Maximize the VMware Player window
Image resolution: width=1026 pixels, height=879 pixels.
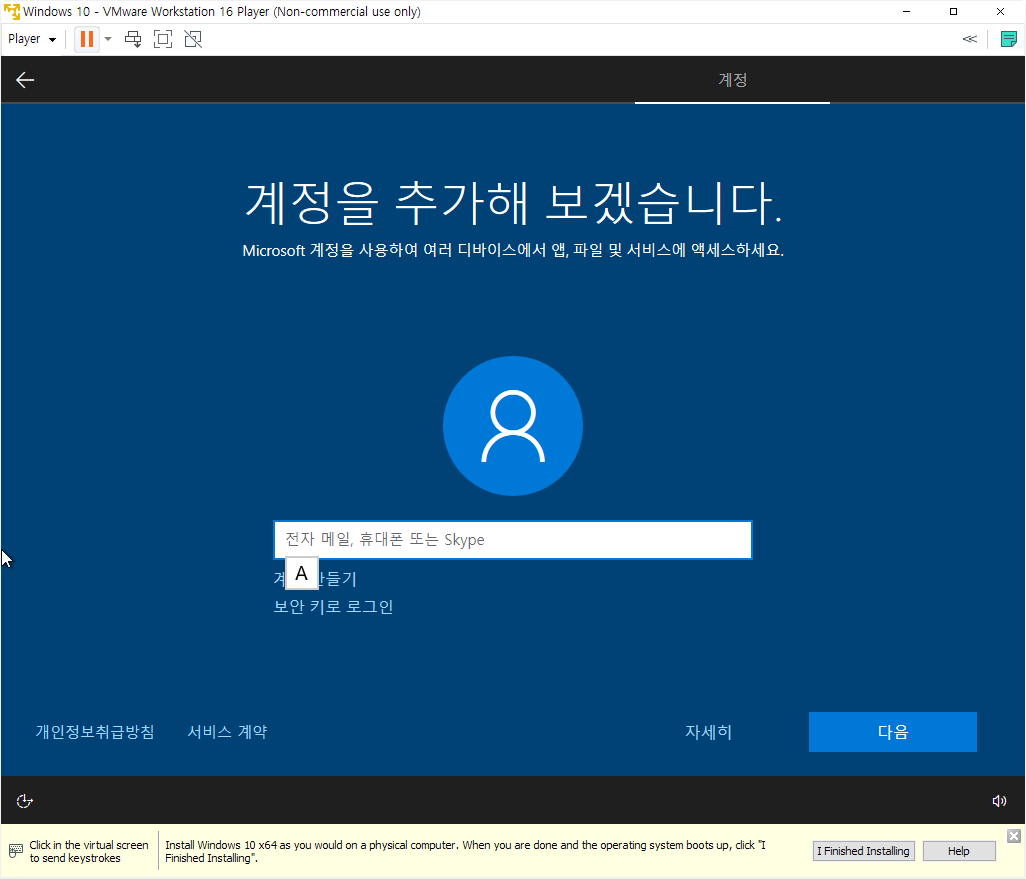[953, 12]
